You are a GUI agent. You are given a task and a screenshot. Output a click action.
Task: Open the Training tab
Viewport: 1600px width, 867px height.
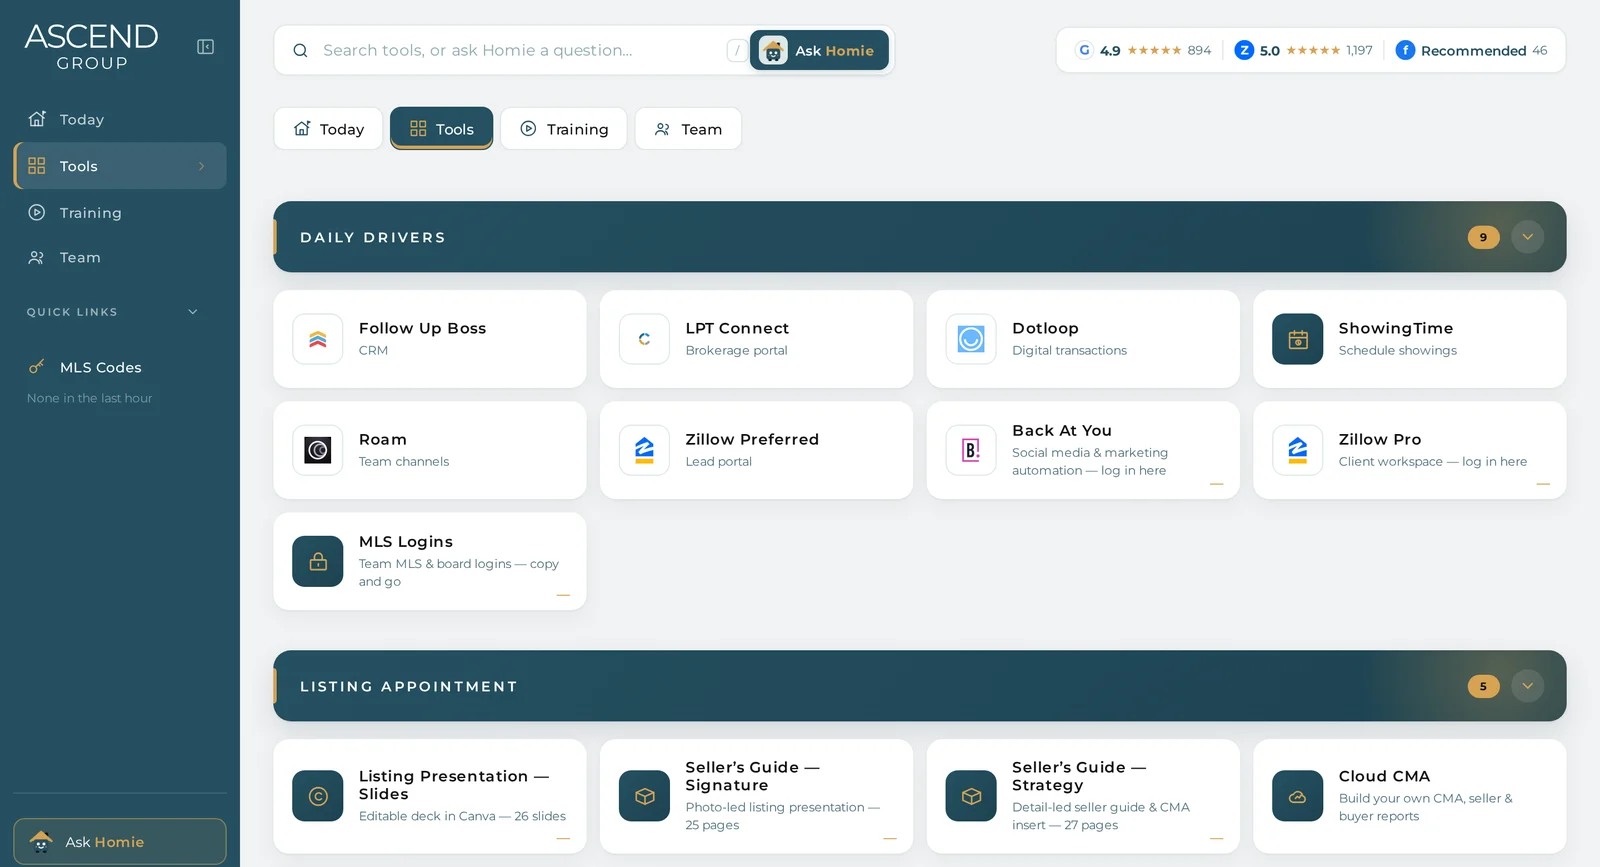click(564, 129)
